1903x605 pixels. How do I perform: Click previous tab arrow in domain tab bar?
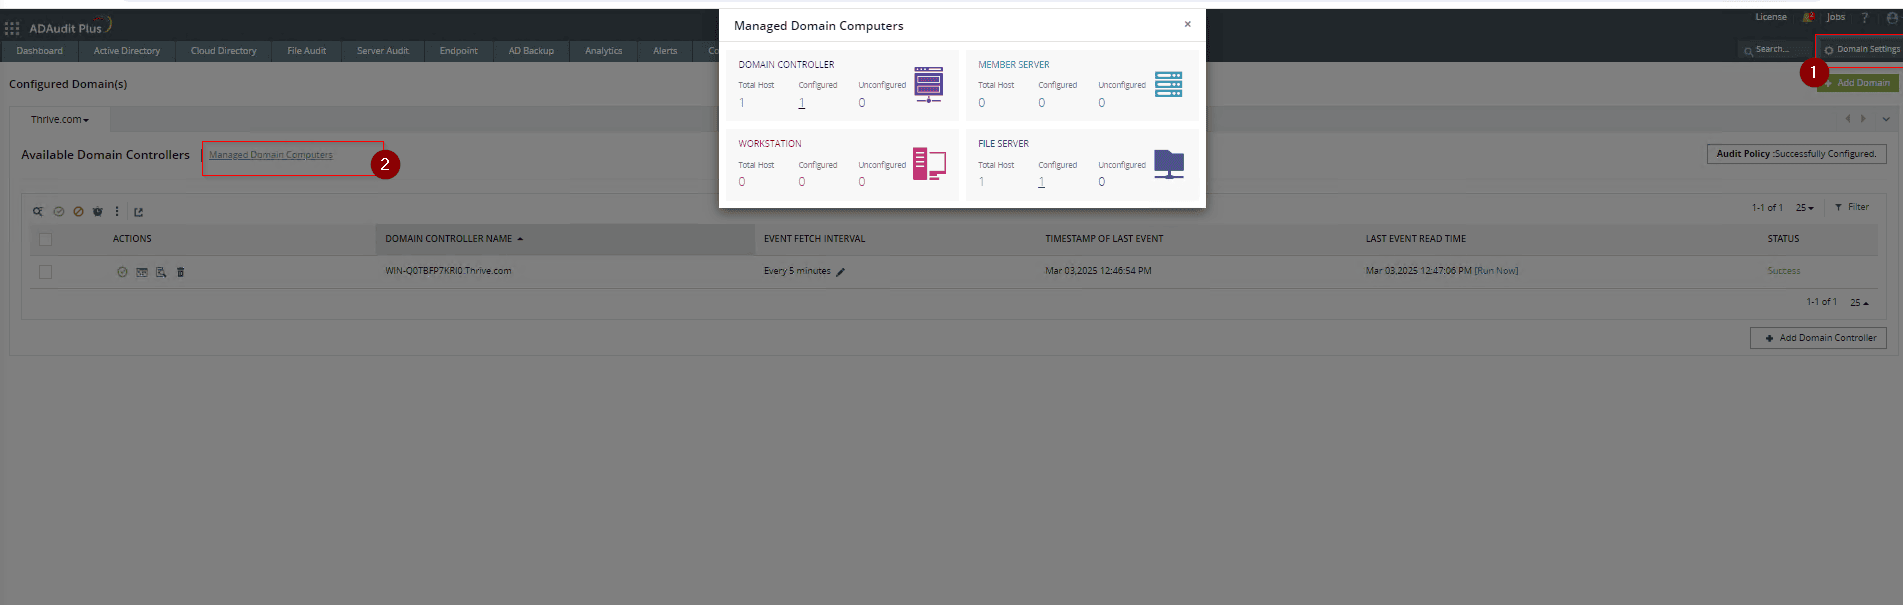pos(1847,119)
